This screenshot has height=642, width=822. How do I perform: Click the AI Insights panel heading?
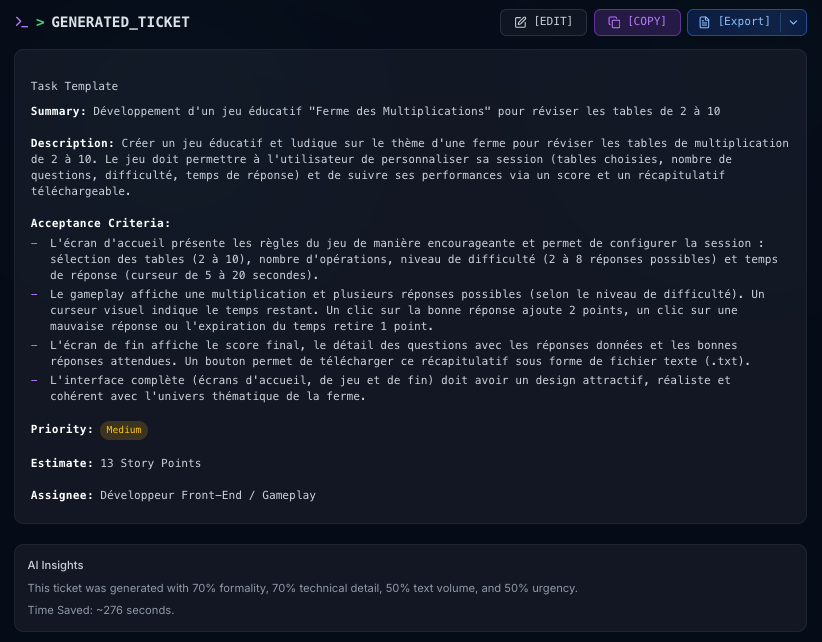coord(56,565)
